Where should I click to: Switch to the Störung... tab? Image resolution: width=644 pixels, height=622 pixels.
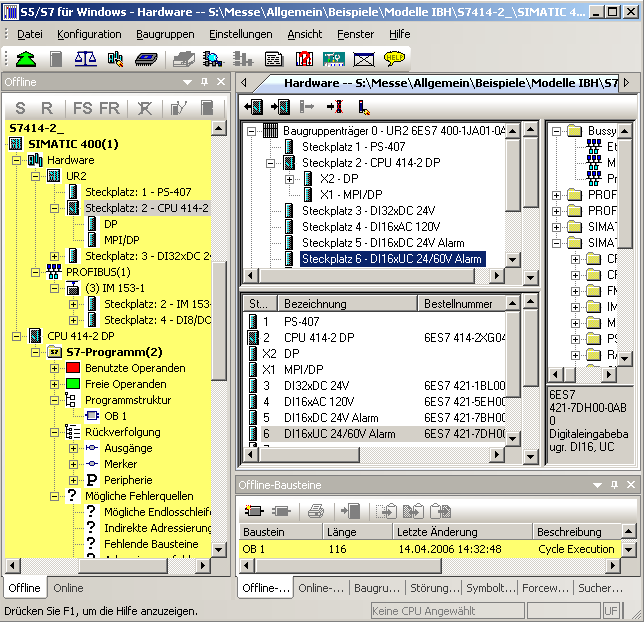pos(434,588)
